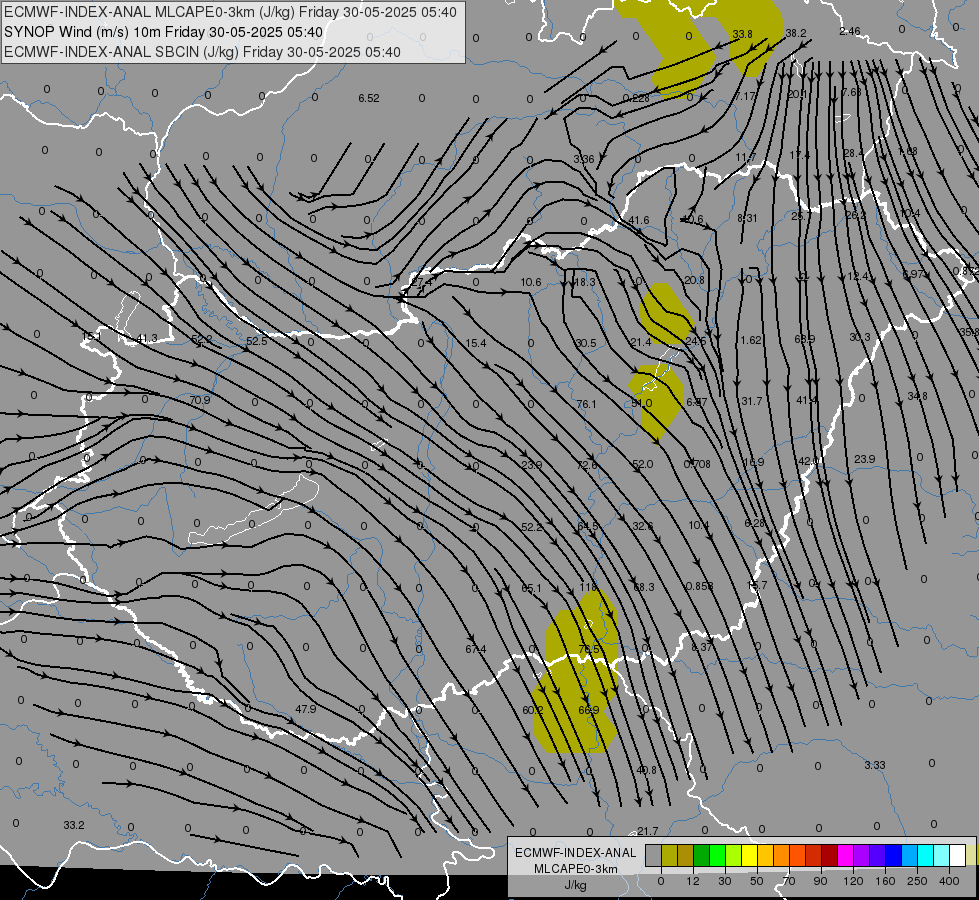Click the map value 67.4

point(475,650)
